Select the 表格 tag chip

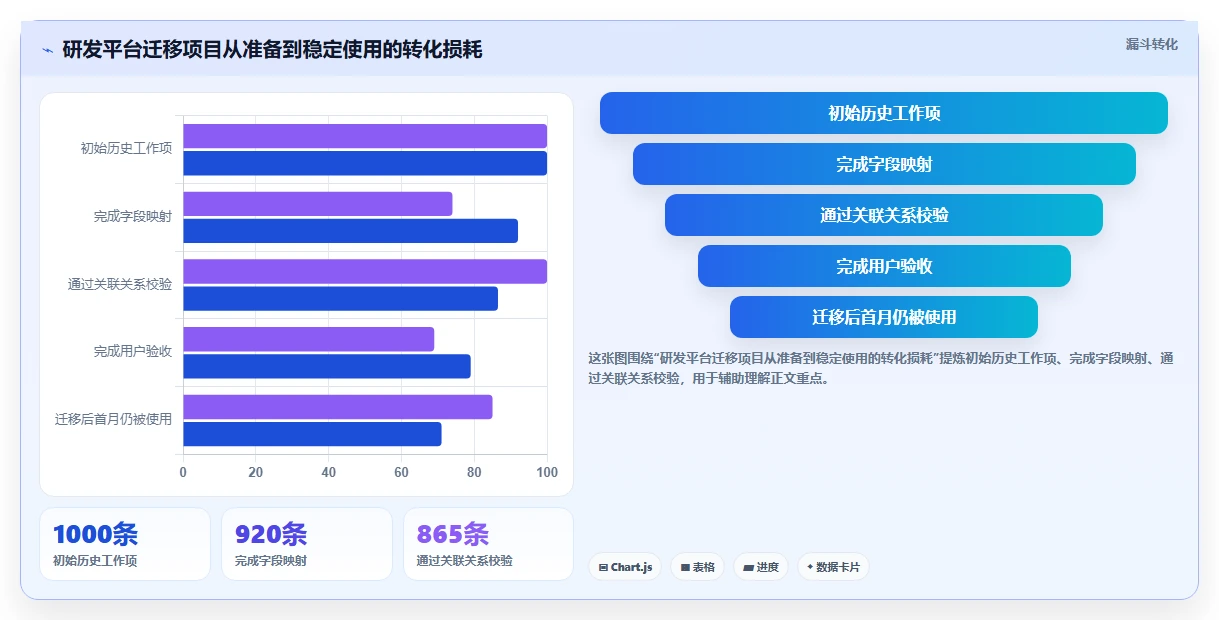coord(698,567)
